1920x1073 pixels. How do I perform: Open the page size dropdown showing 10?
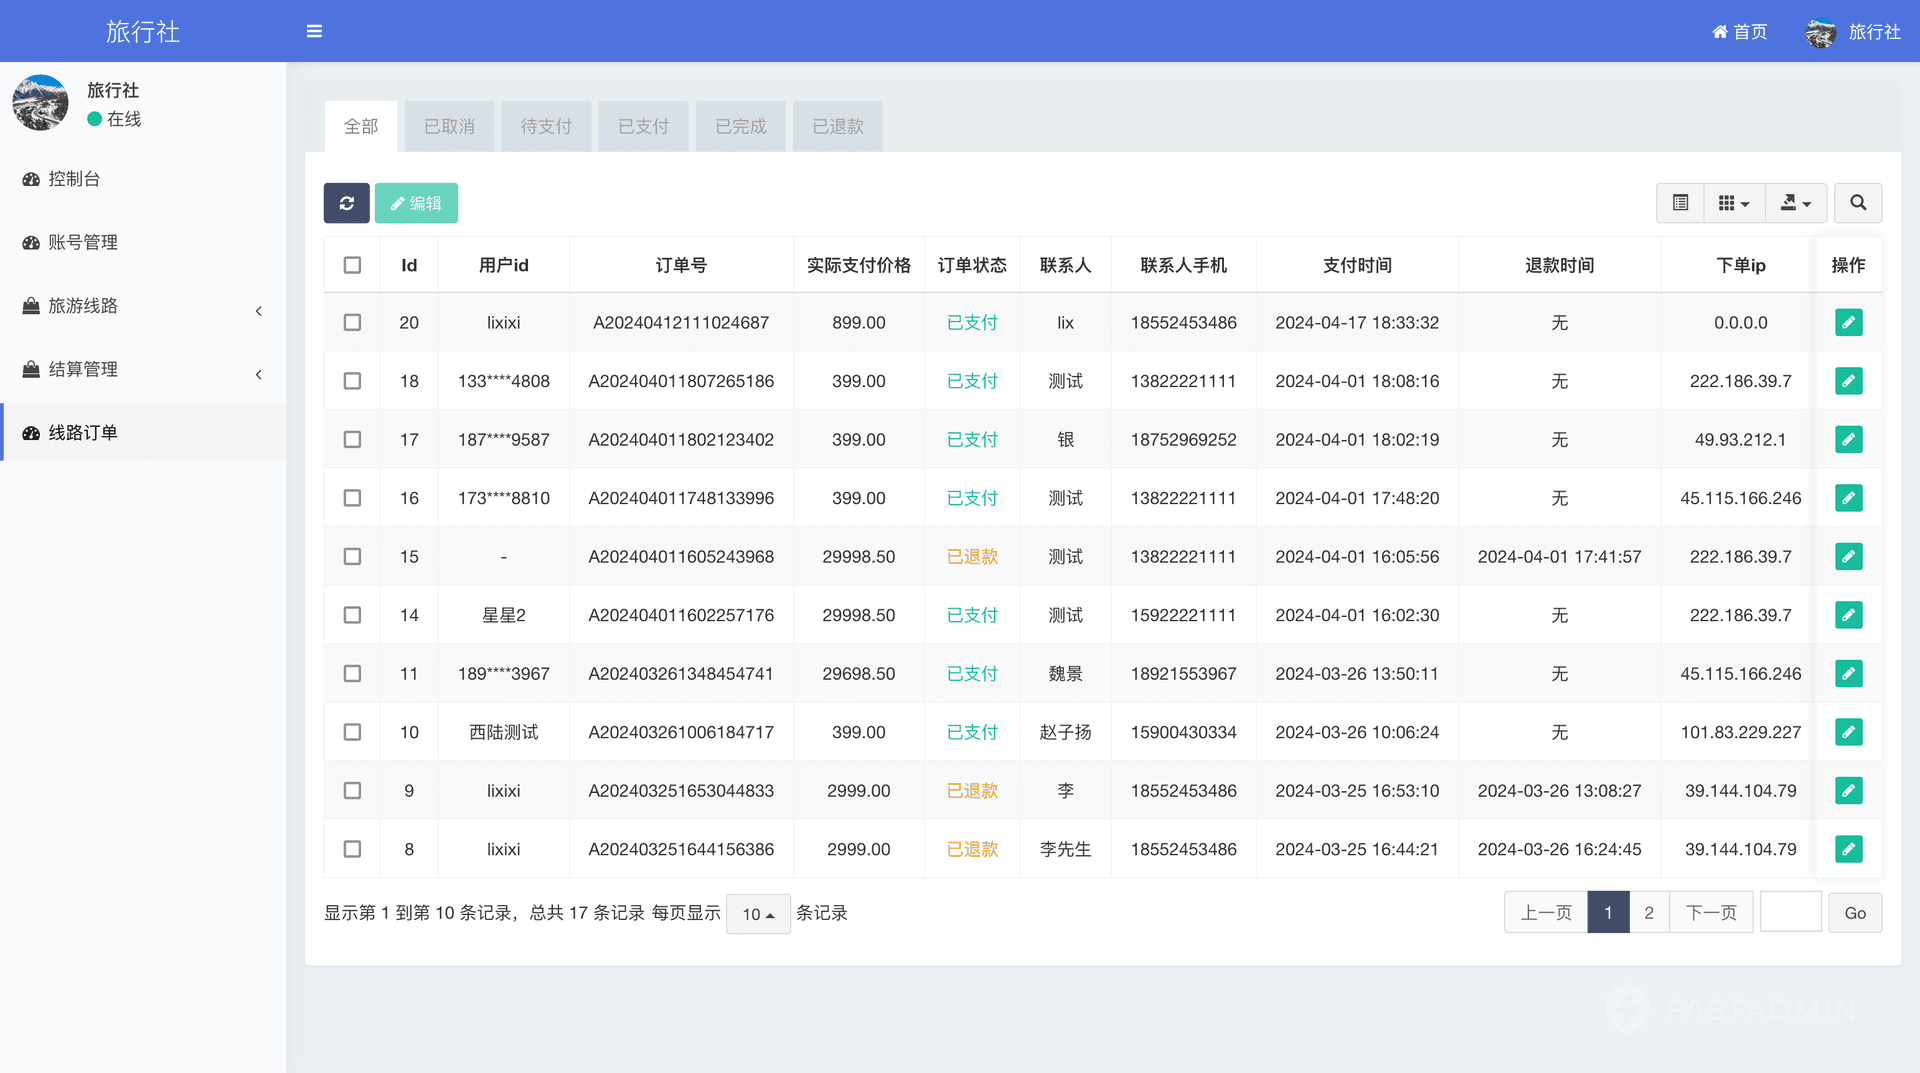point(758,914)
